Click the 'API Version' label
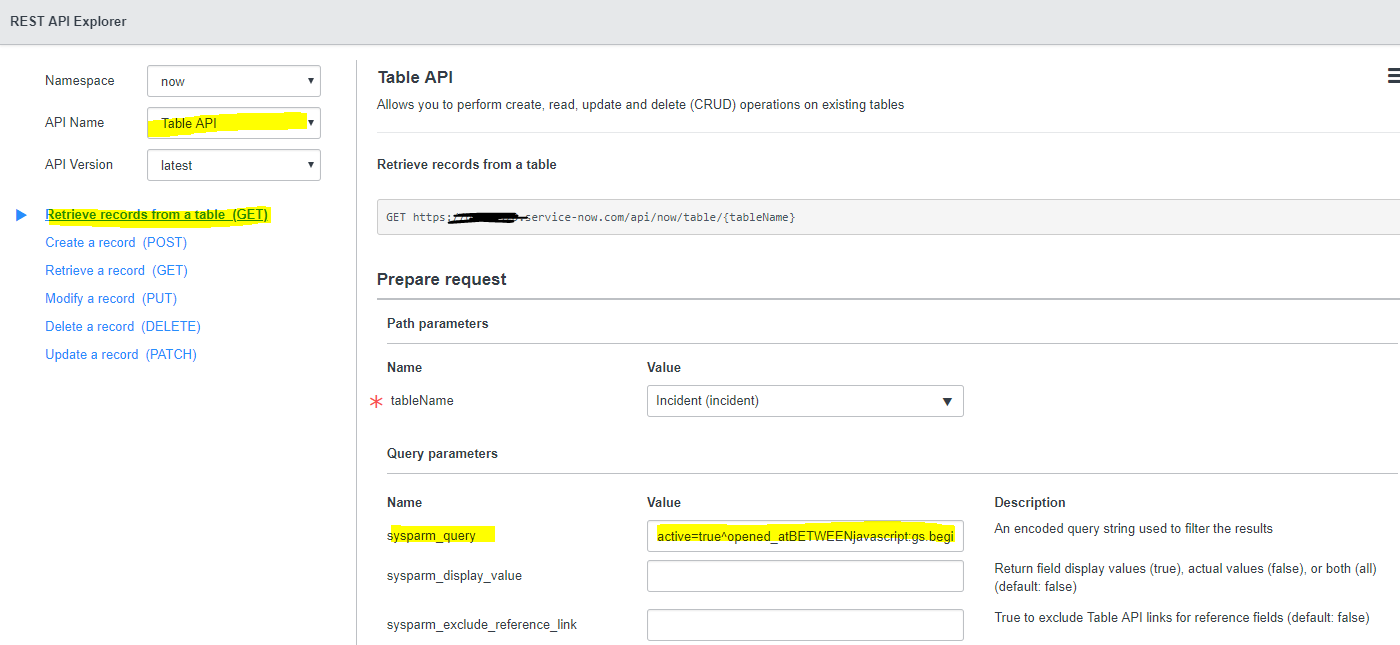Image resolution: width=1400 pixels, height=645 pixels. pos(79,165)
